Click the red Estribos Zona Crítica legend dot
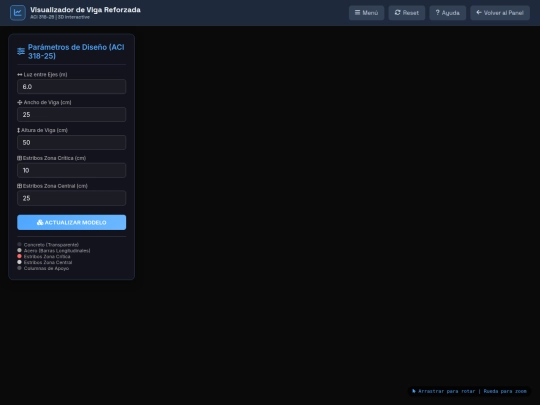540x405 pixels. click(x=19, y=256)
